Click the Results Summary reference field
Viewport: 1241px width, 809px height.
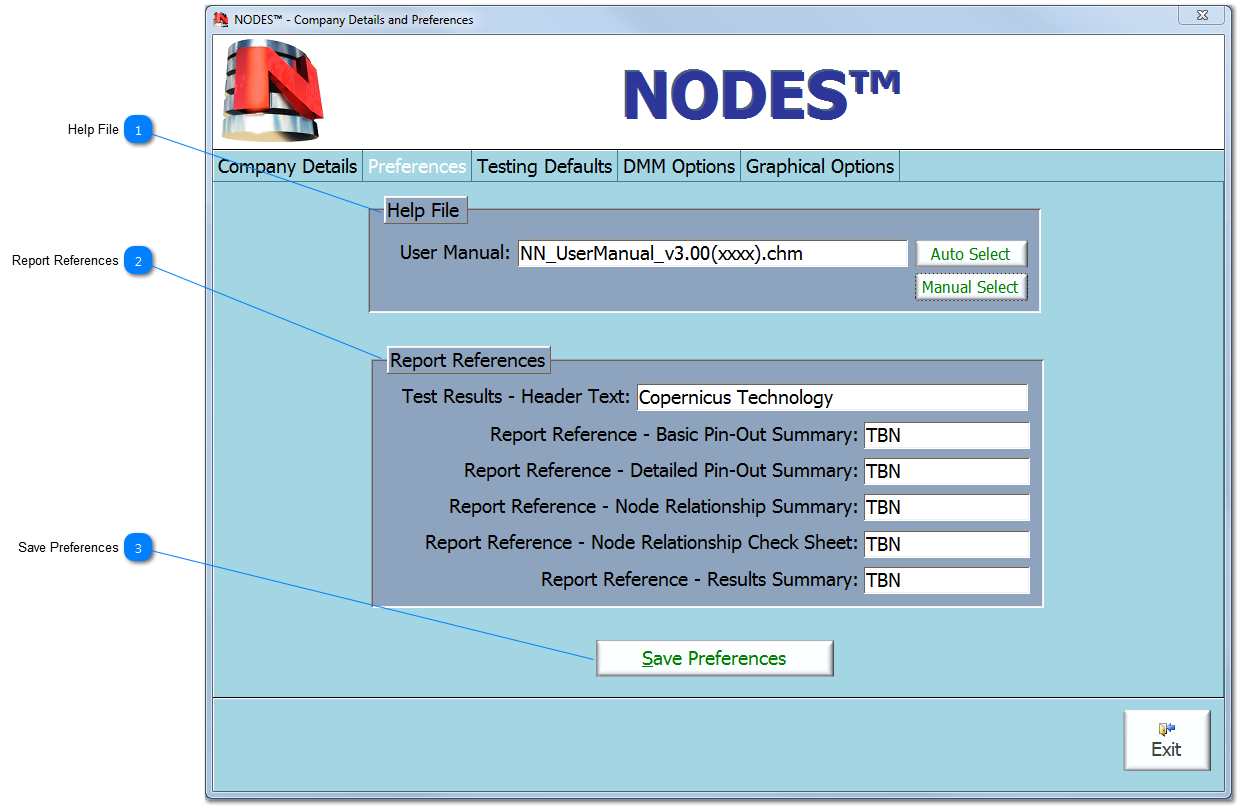946,580
